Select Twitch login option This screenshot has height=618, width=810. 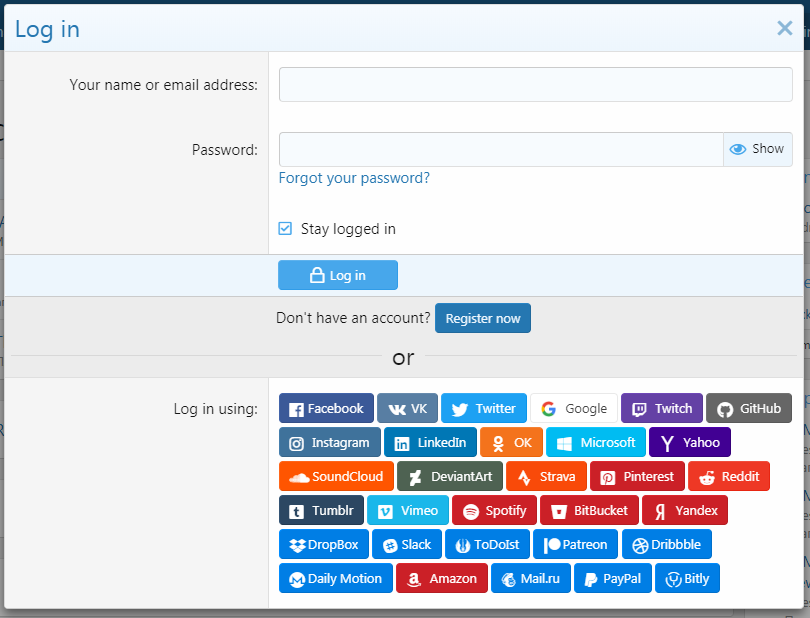pos(662,408)
